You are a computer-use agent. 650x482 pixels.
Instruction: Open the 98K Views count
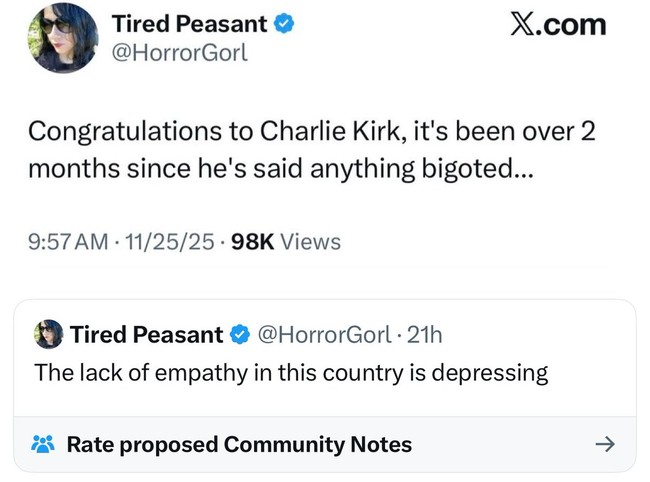(x=285, y=241)
